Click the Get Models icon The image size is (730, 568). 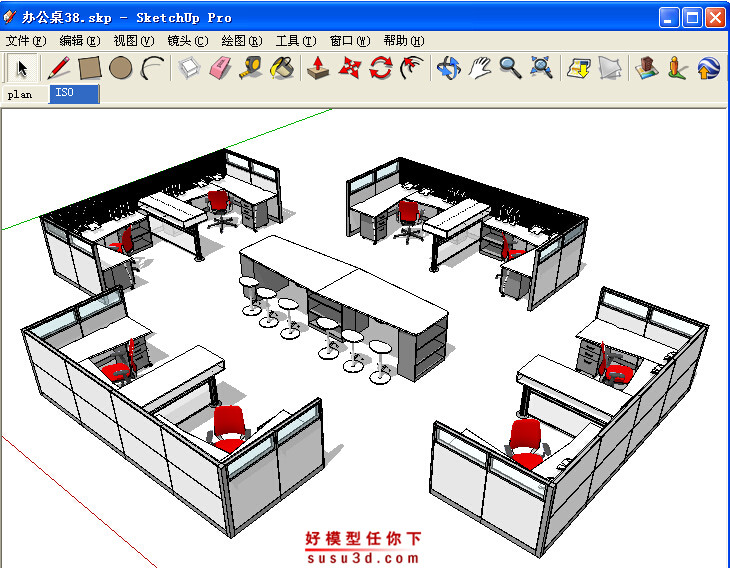579,68
